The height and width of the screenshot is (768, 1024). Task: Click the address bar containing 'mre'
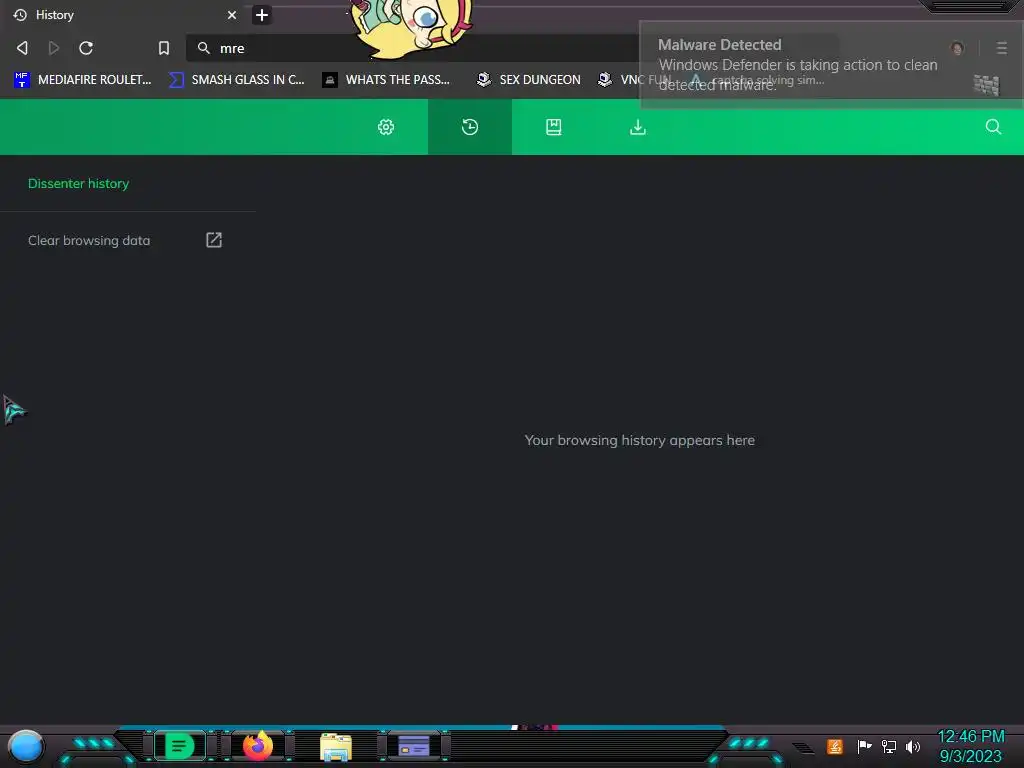pos(411,48)
